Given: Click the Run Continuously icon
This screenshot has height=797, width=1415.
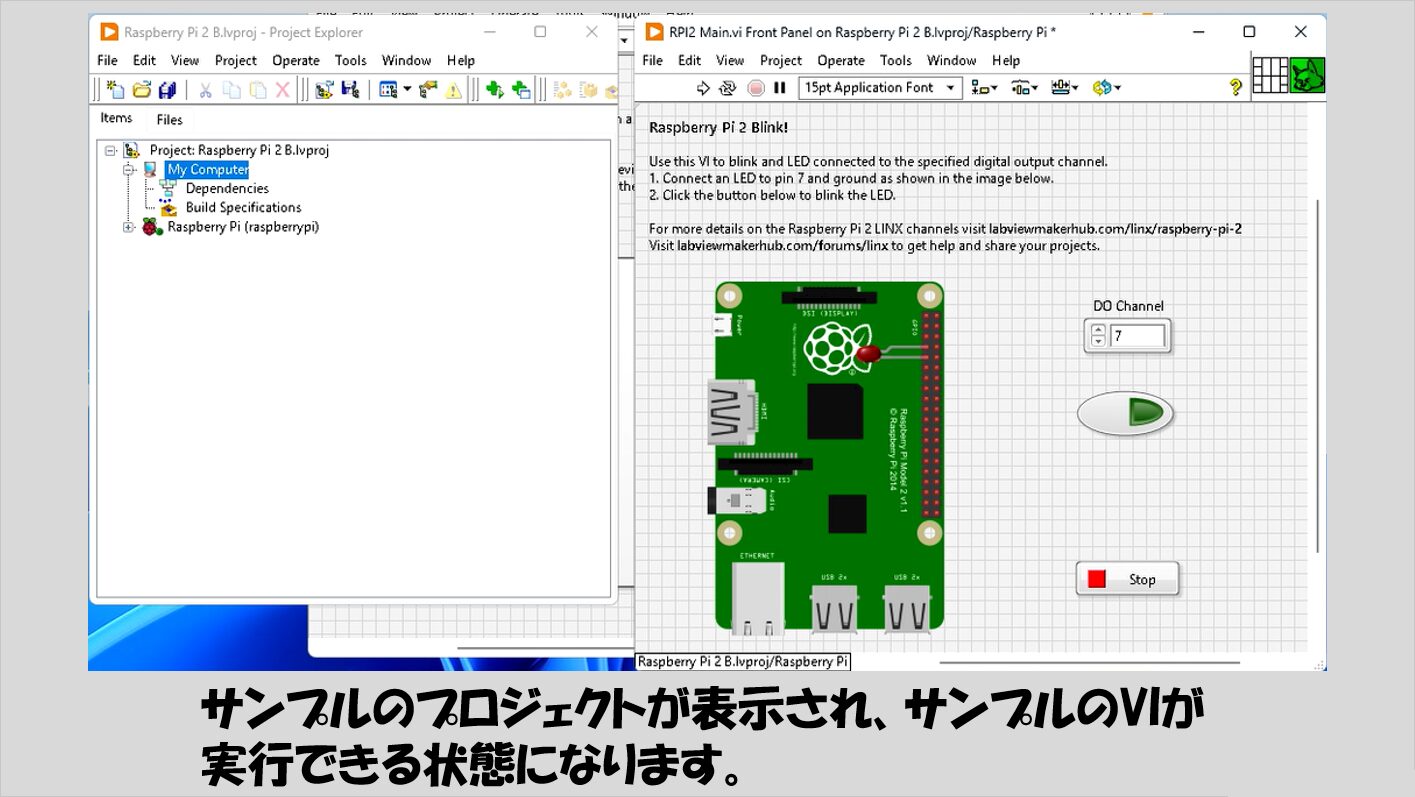Looking at the screenshot, I should [x=728, y=88].
